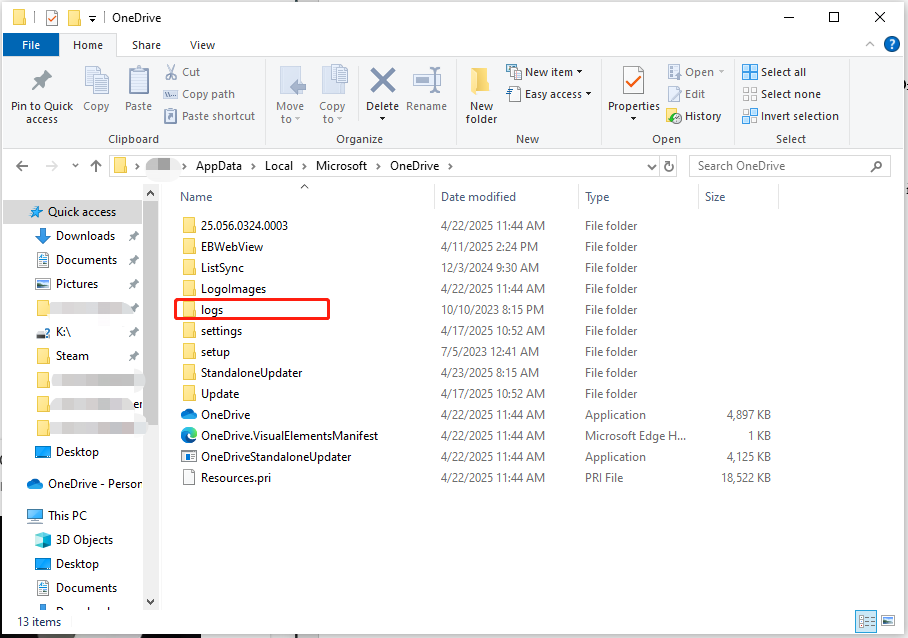Open Pictures in Quick access
The image size is (908, 638).
[76, 284]
